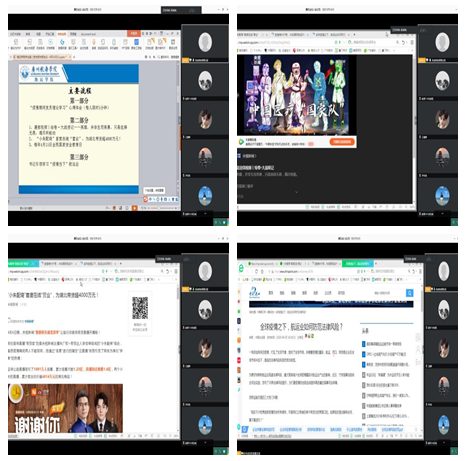Image resolution: width=466 pixels, height=461 pixels.
Task: Open the headline 全球疫情之下 article title
Action: (301, 327)
